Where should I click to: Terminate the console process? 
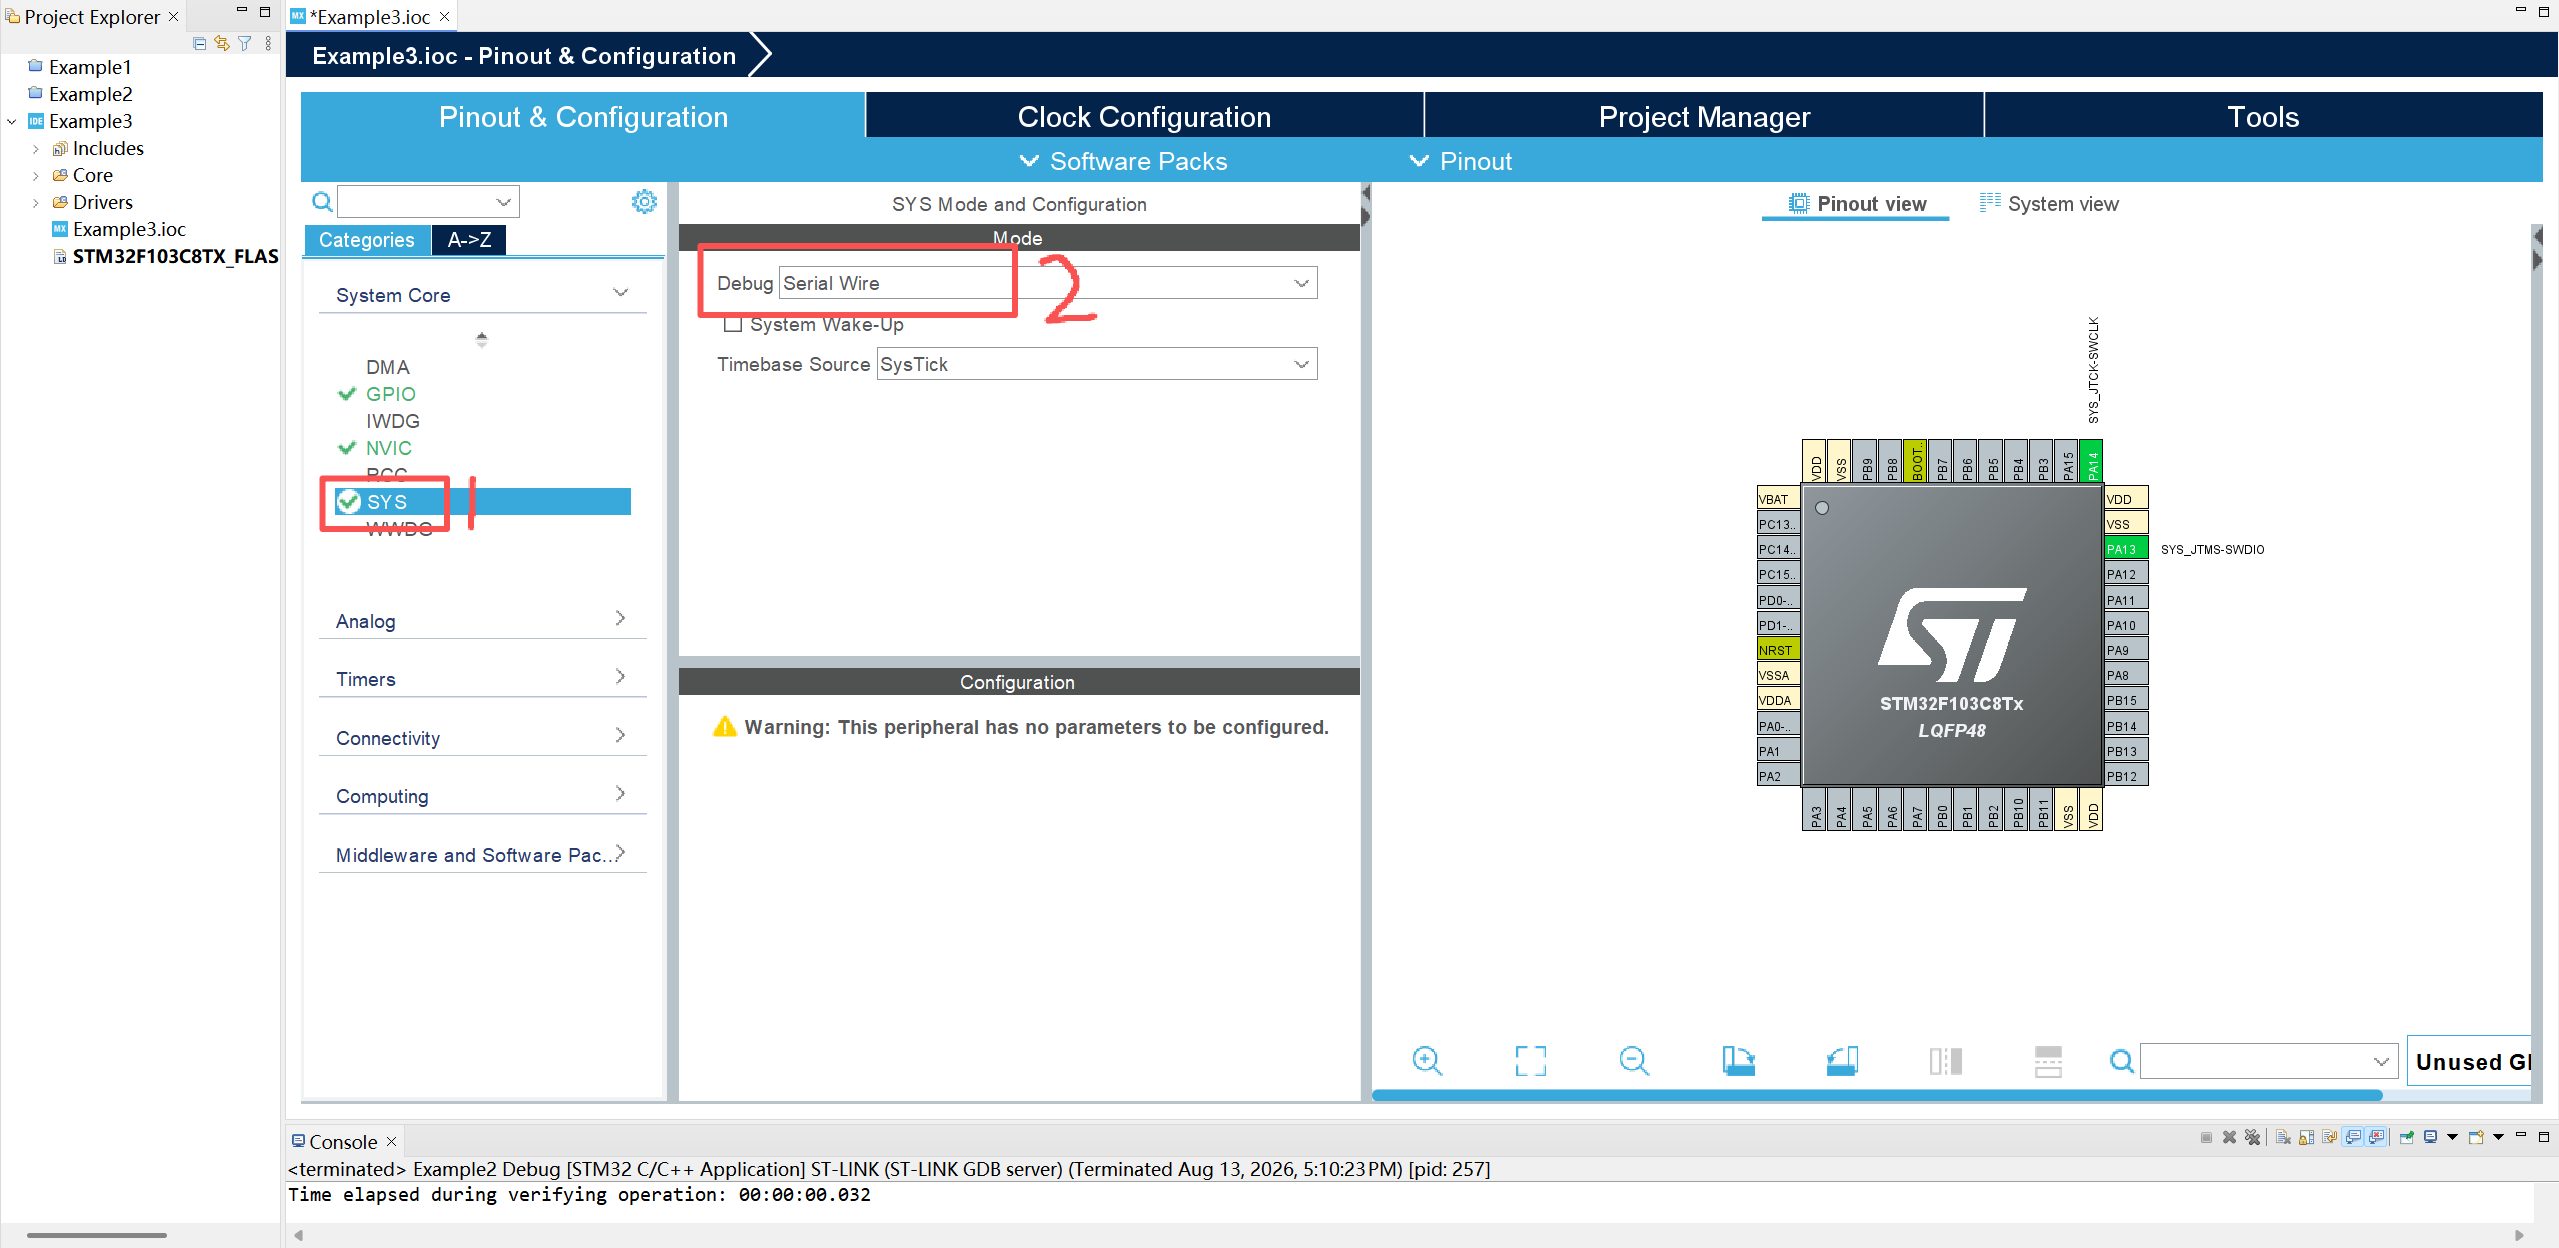2206,1137
